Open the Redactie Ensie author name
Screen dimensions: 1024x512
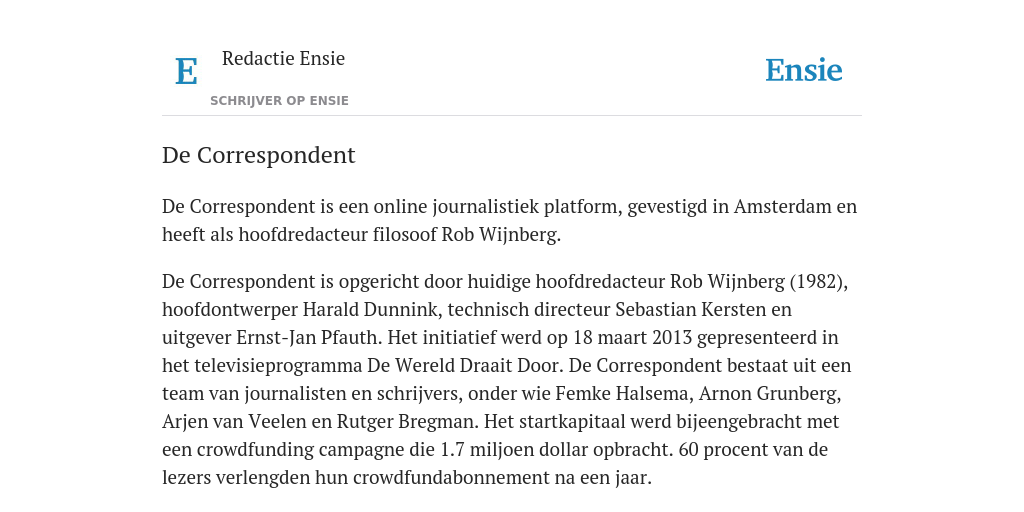pyautogui.click(x=283, y=58)
